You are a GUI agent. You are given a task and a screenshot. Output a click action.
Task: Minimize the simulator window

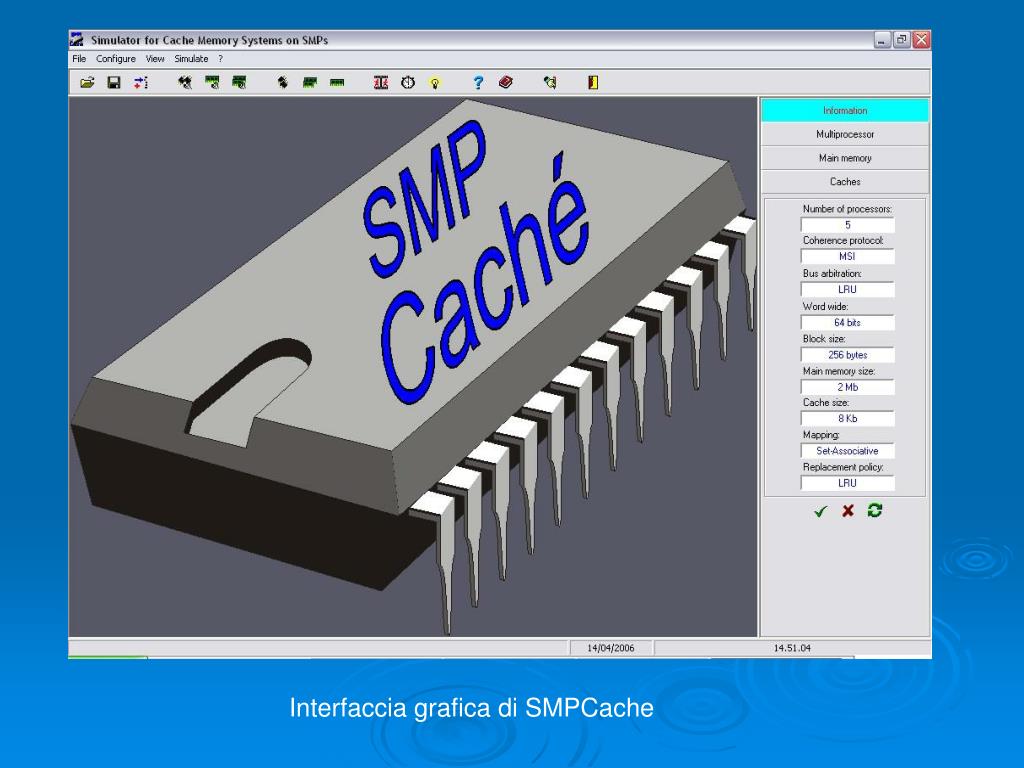tap(882, 40)
